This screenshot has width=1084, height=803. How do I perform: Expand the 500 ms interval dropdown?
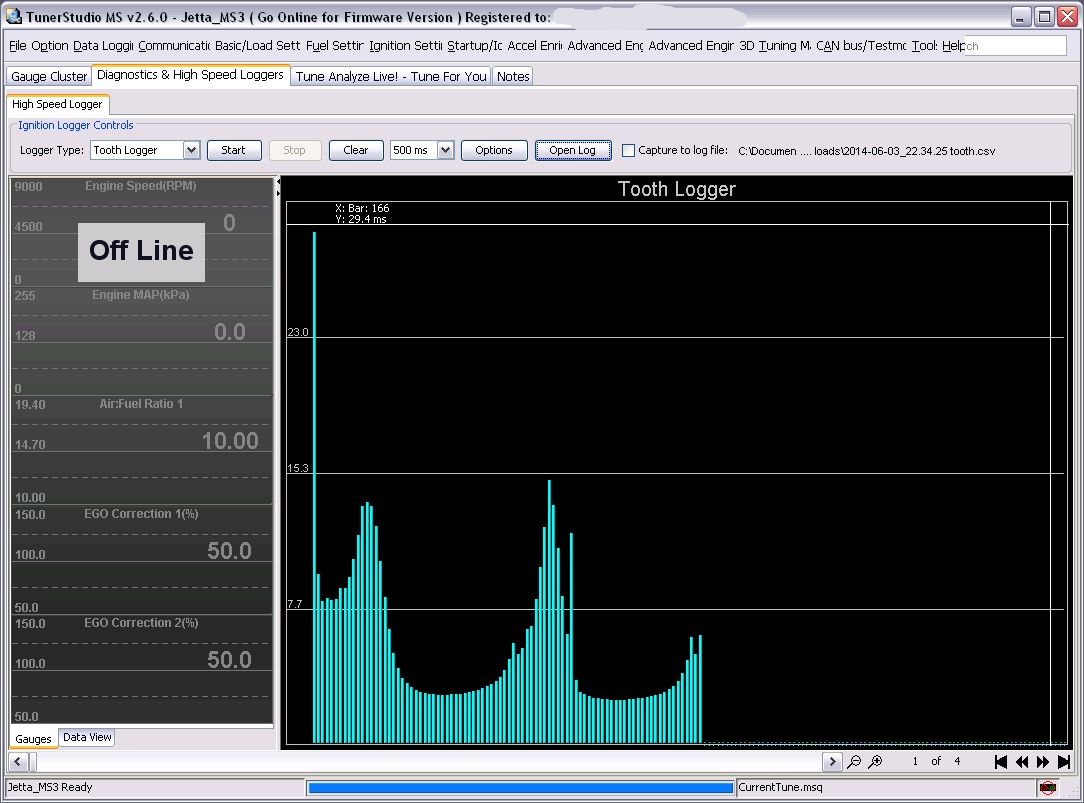click(x=445, y=150)
